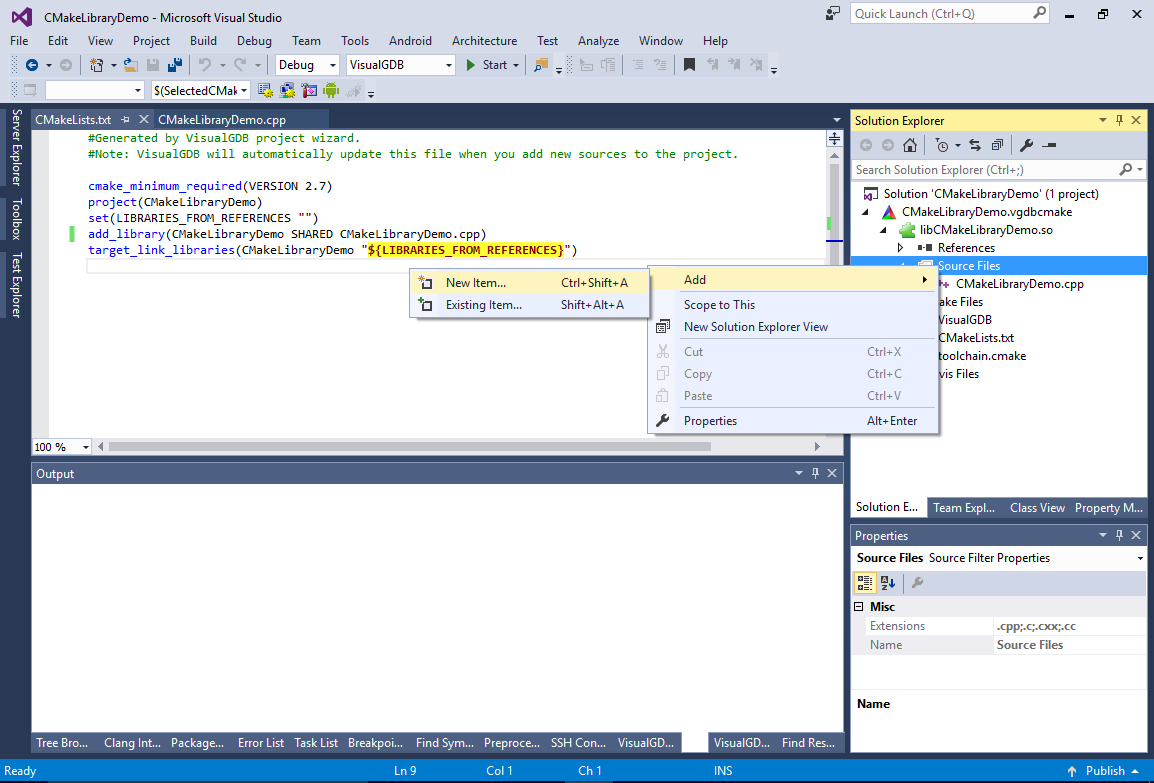The image size is (1154, 783).
Task: Switch to the CMakeLibraryDemo.cpp editor tab
Action: (x=221, y=119)
